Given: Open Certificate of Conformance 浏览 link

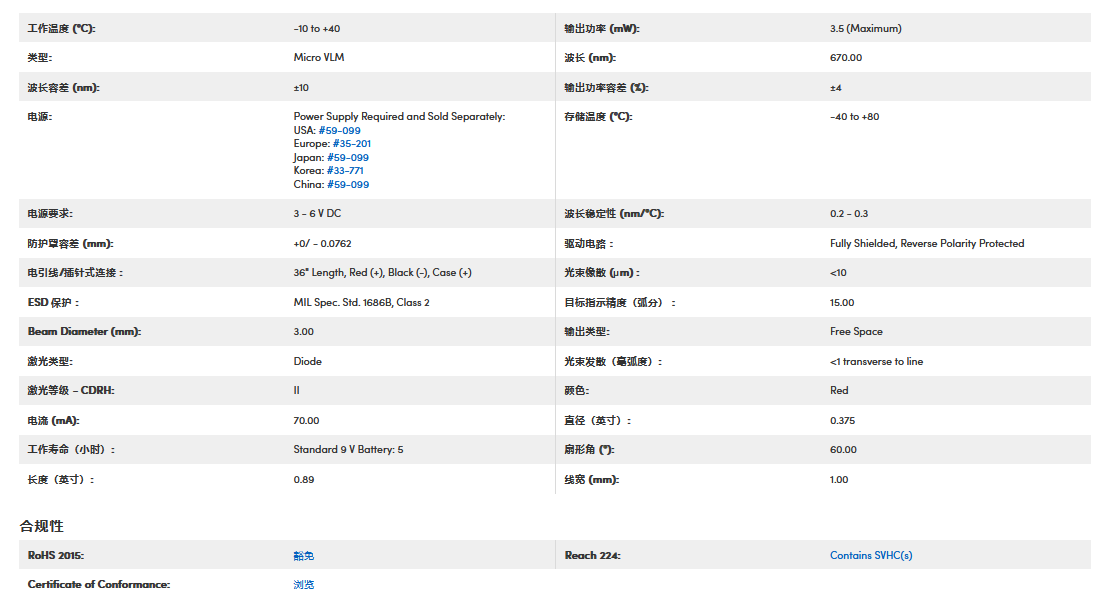Looking at the screenshot, I should click(303, 585).
